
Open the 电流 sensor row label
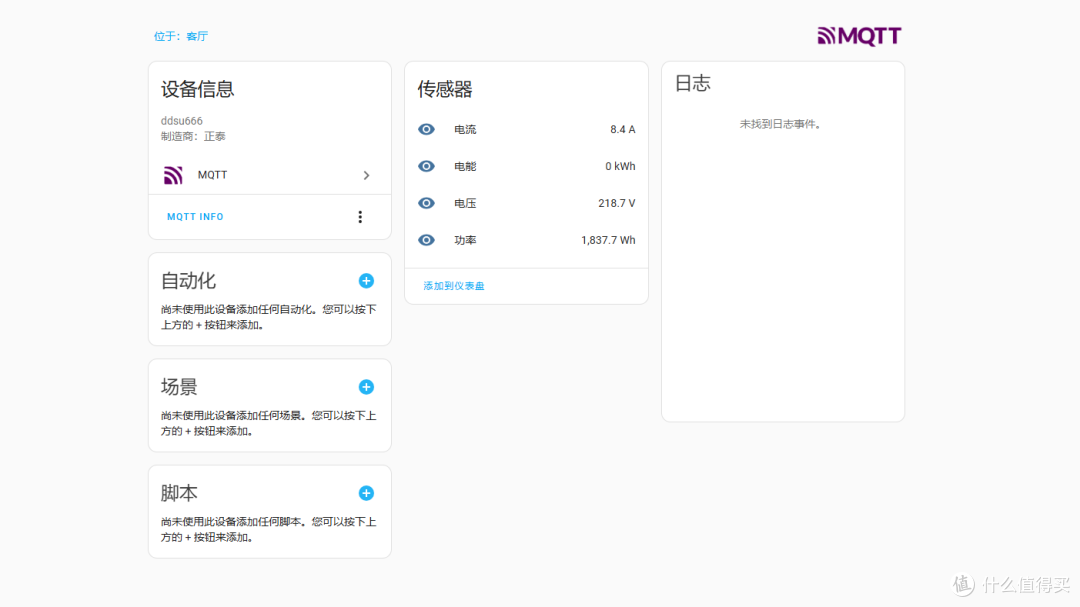point(465,130)
